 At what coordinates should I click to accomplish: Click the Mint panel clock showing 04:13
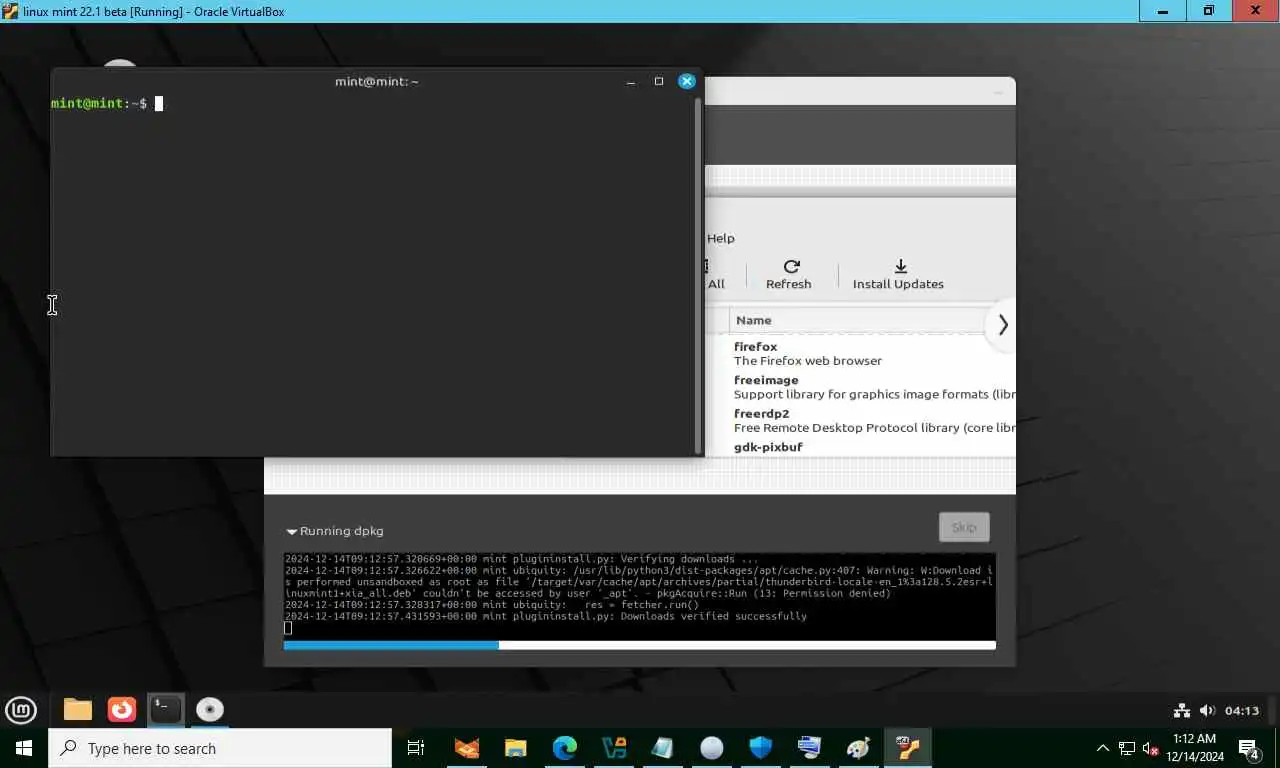click(1242, 711)
